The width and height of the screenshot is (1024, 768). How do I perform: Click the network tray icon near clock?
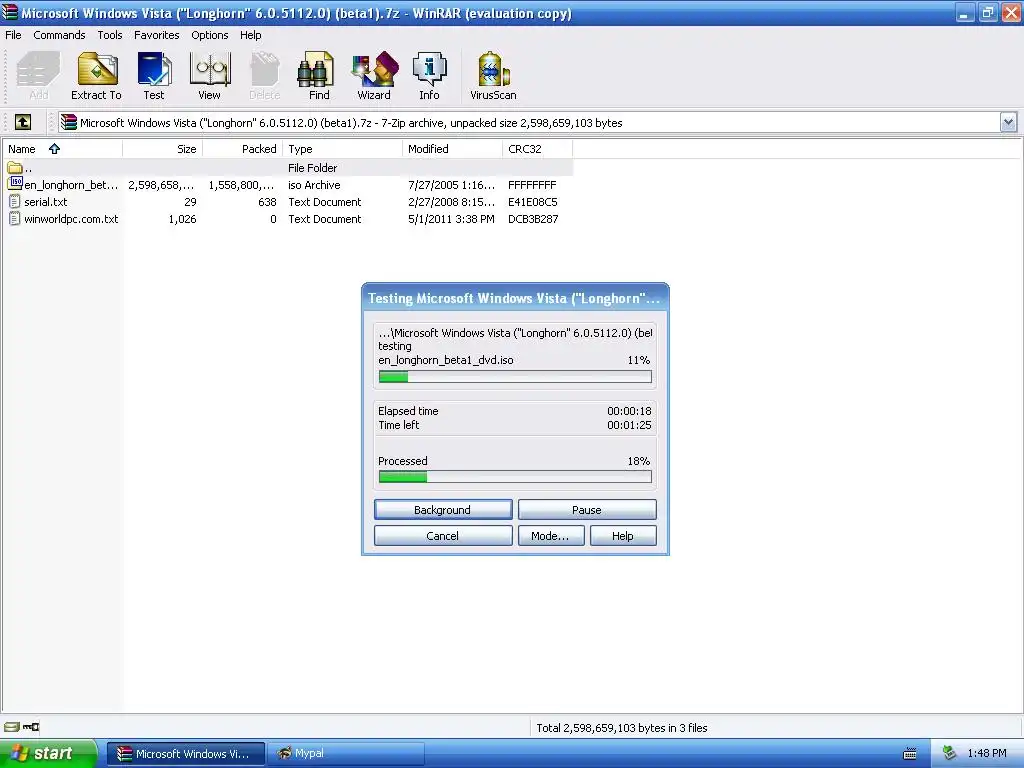950,753
